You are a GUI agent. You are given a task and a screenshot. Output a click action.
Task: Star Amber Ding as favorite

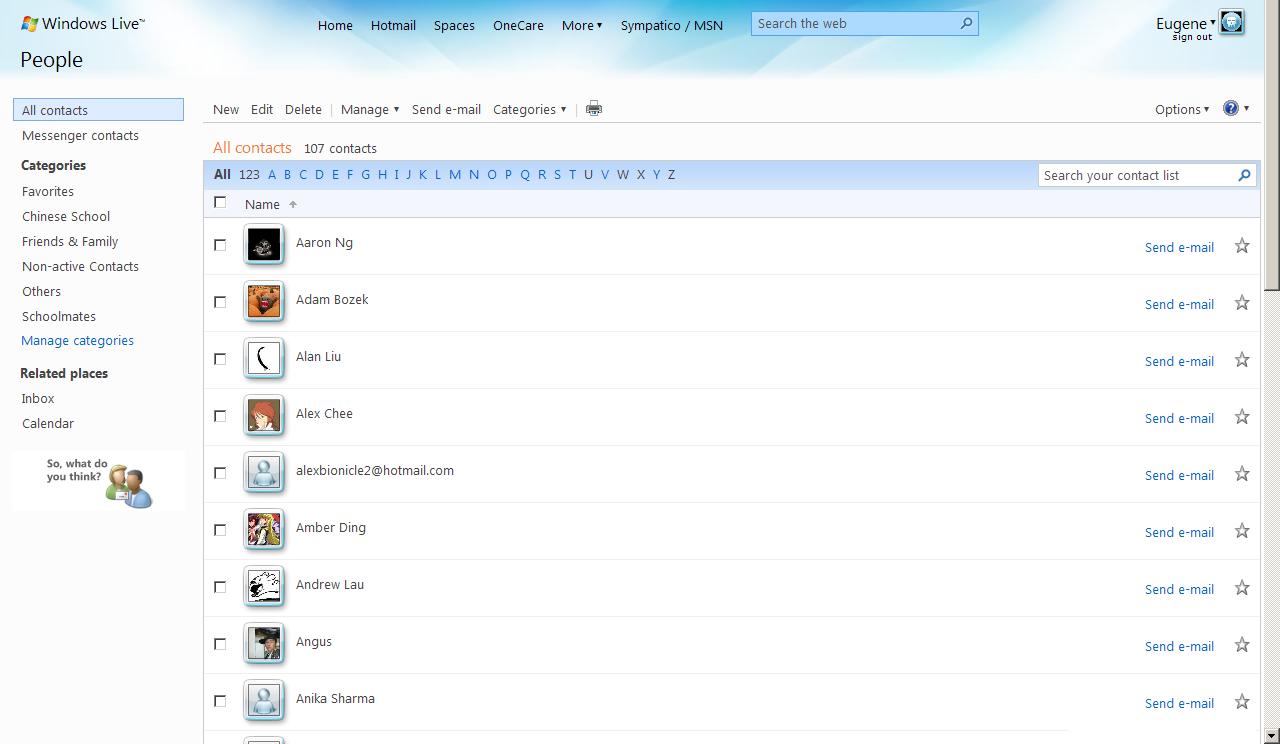pyautogui.click(x=1242, y=530)
